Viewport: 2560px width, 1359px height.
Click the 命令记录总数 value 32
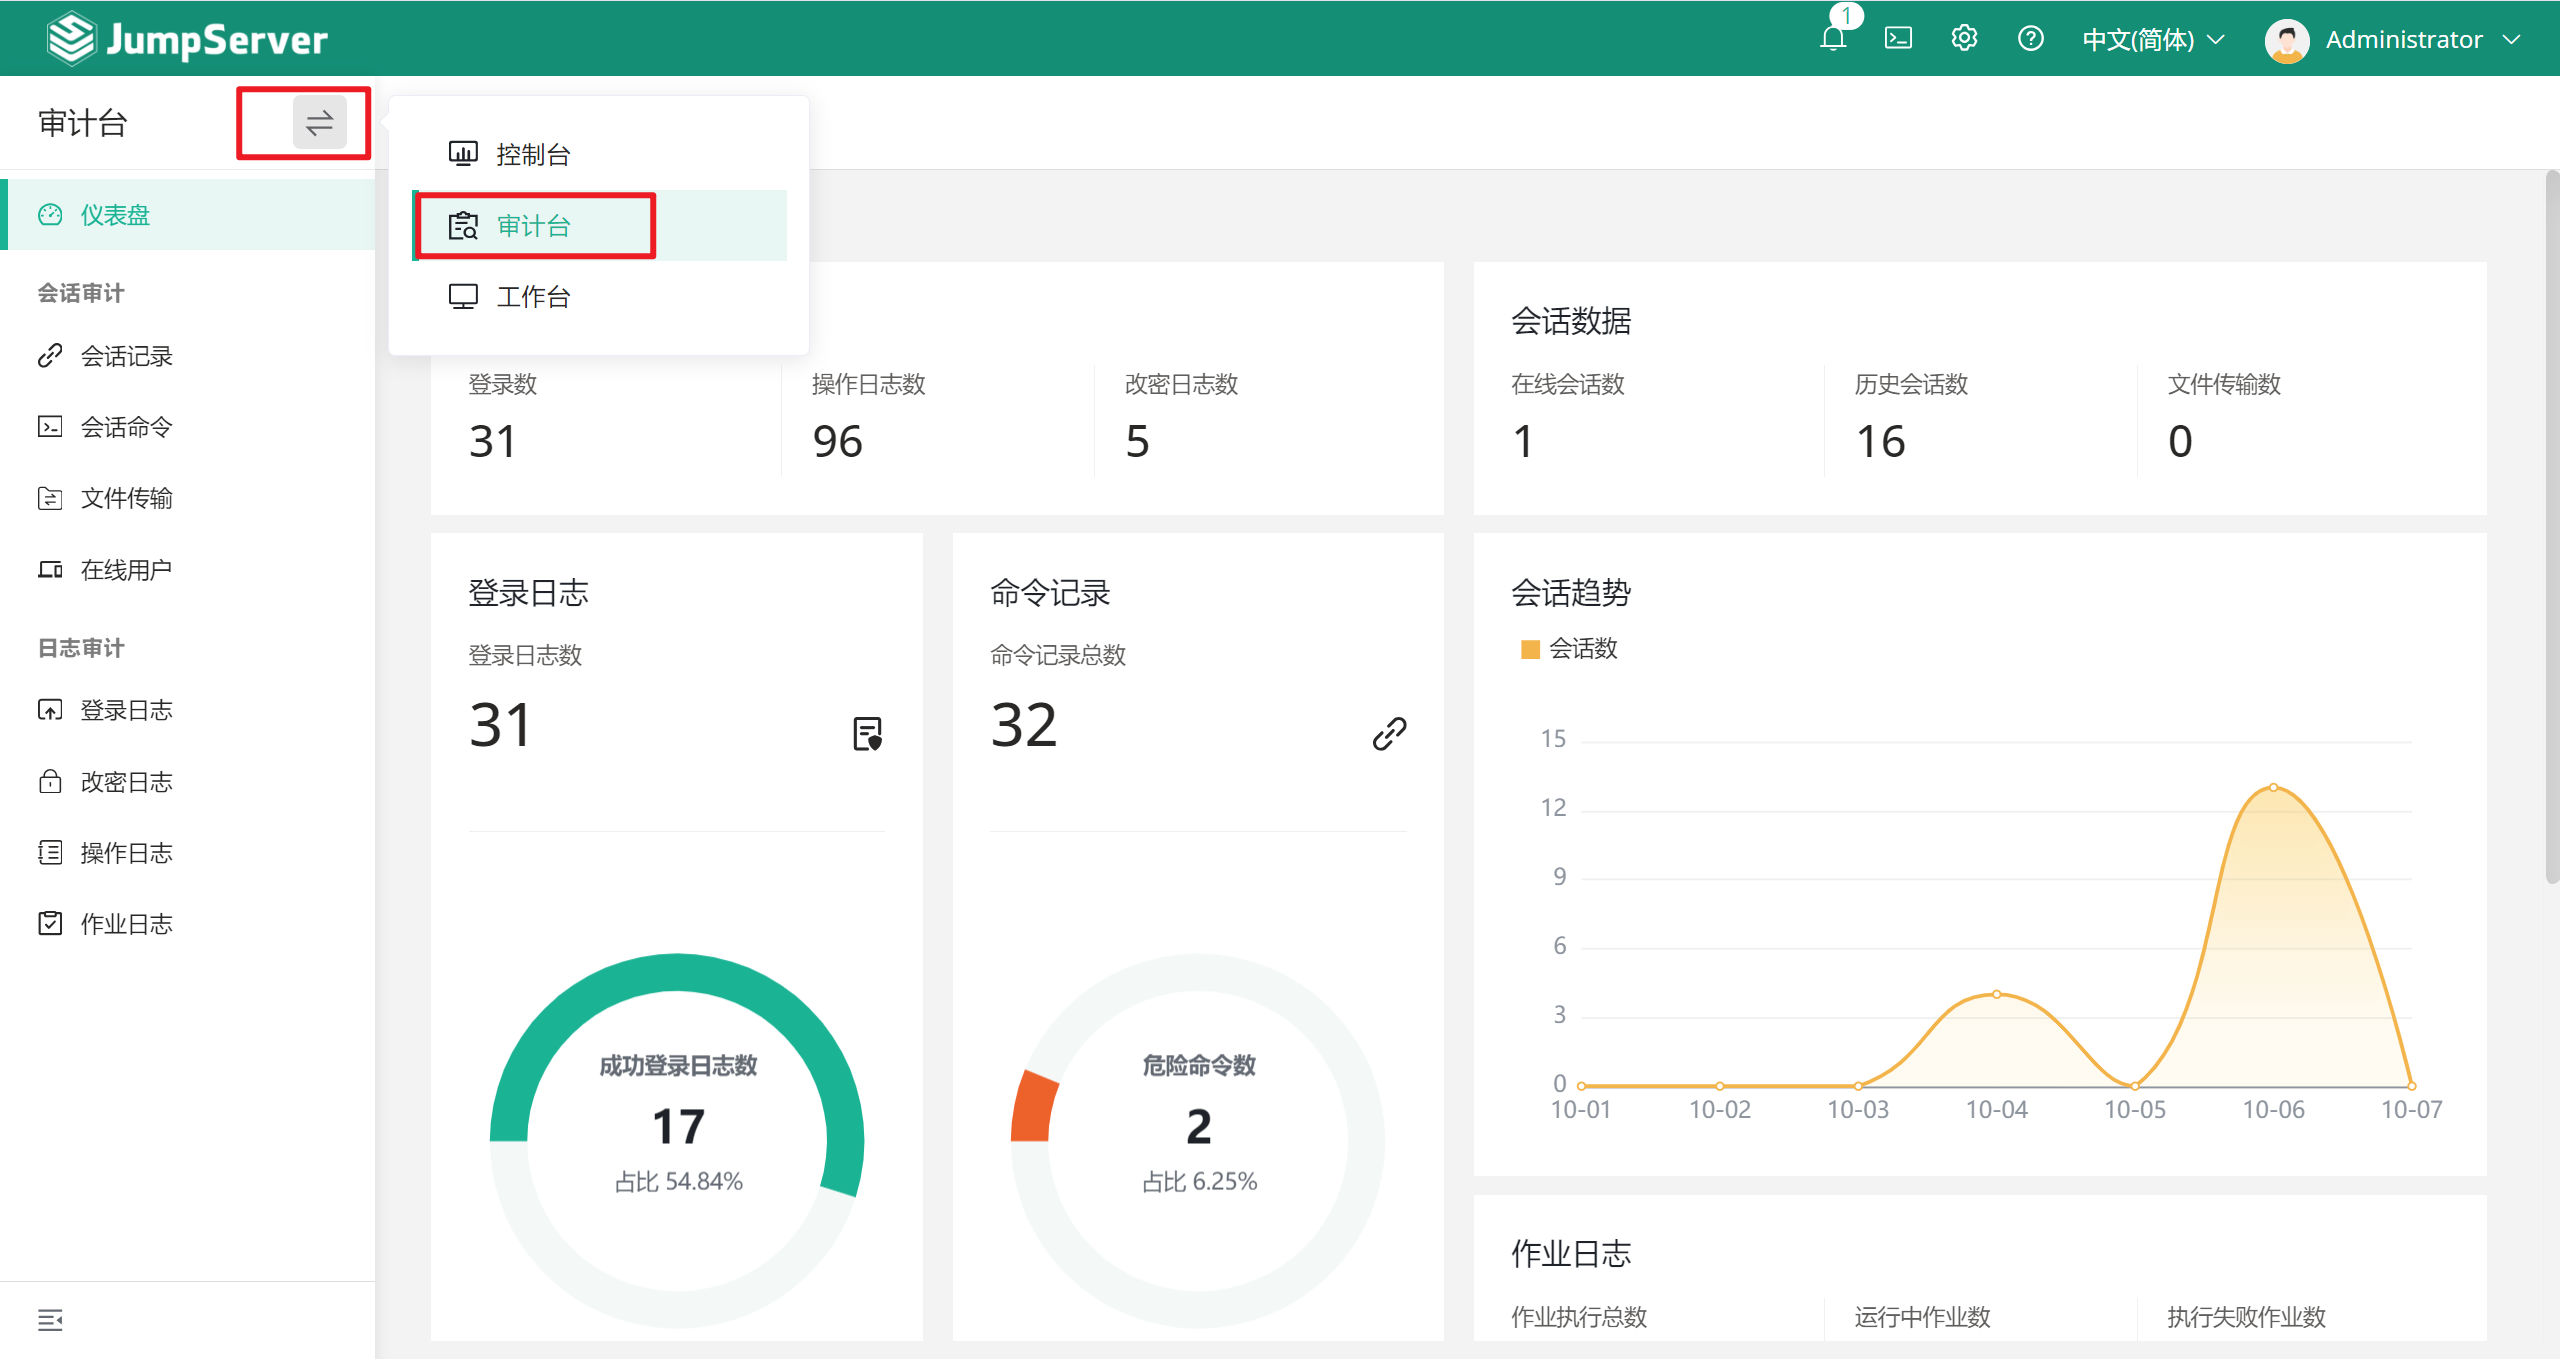coord(1023,724)
